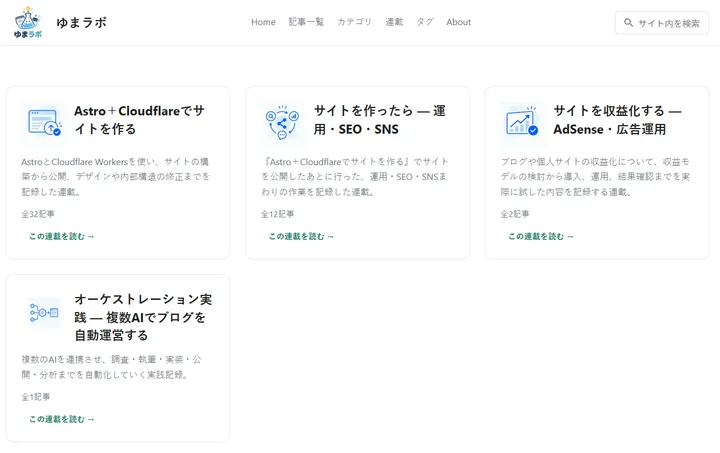Click the 複数のAIを連携させ description text
Viewport: 720px width, 453px height.
(112, 367)
